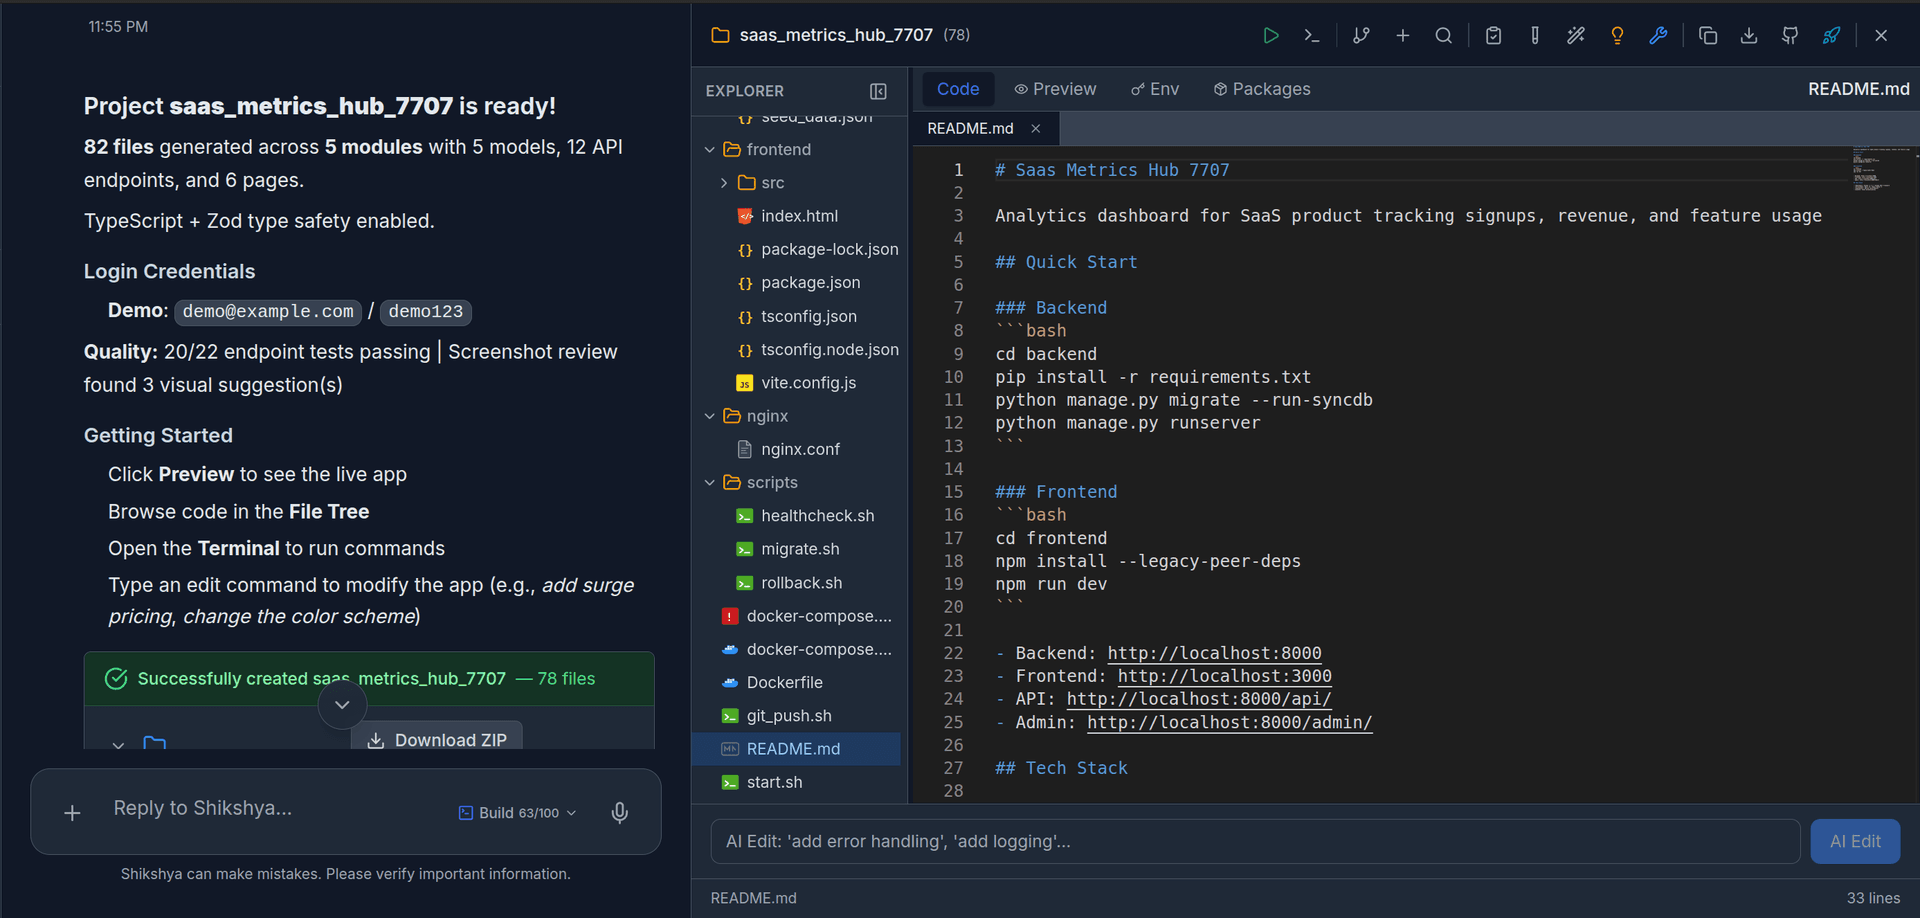Open the magic wand tool
1920x918 pixels.
tap(1576, 35)
